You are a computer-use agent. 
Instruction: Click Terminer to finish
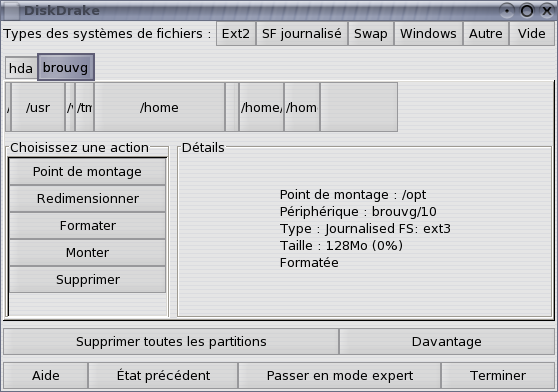point(498,375)
